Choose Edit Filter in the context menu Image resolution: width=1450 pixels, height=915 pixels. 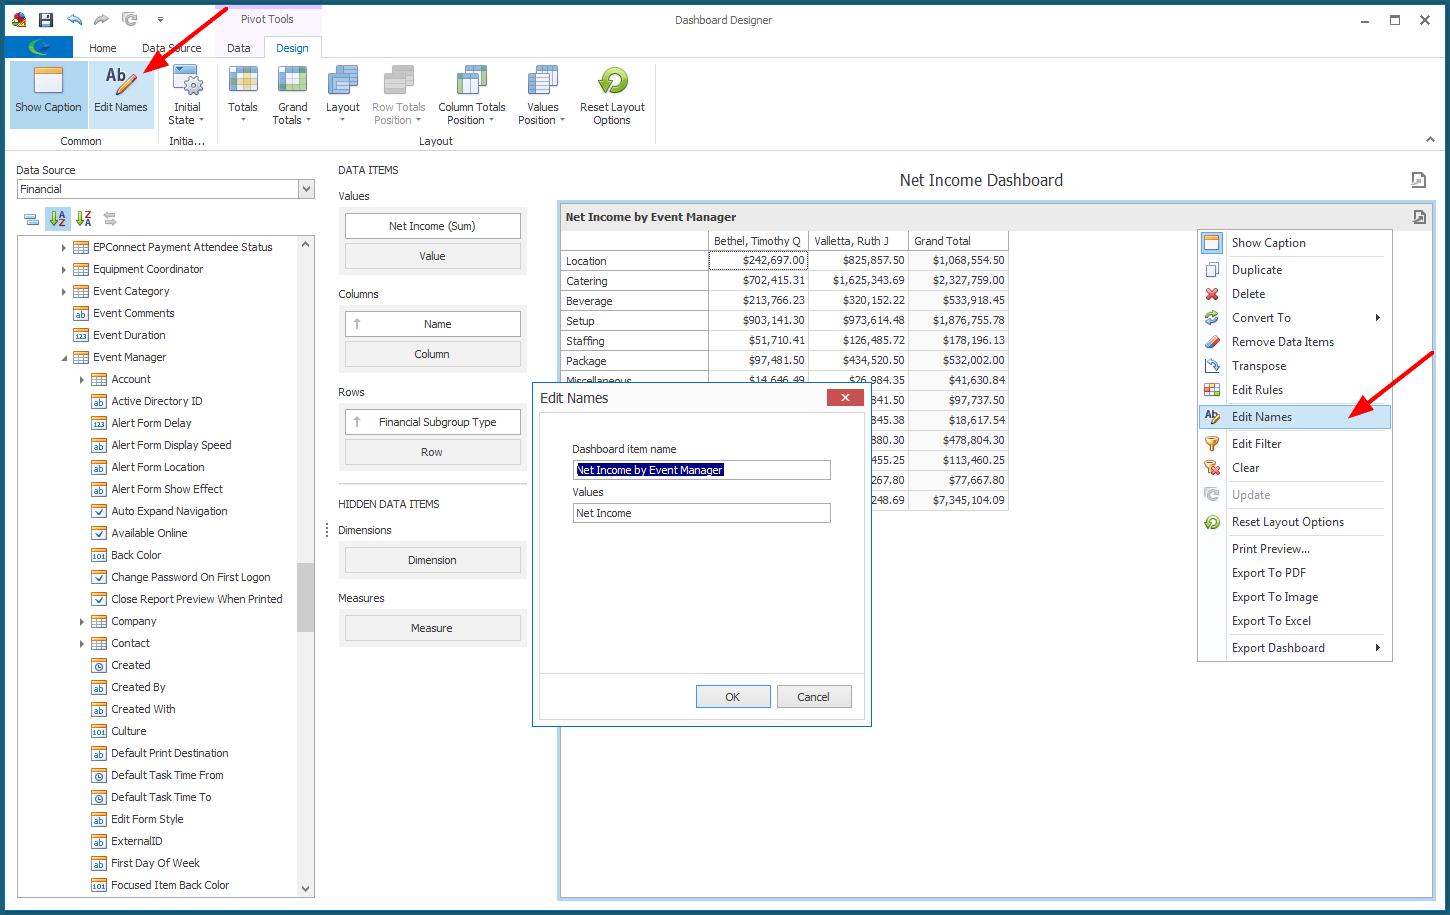tap(1295, 444)
